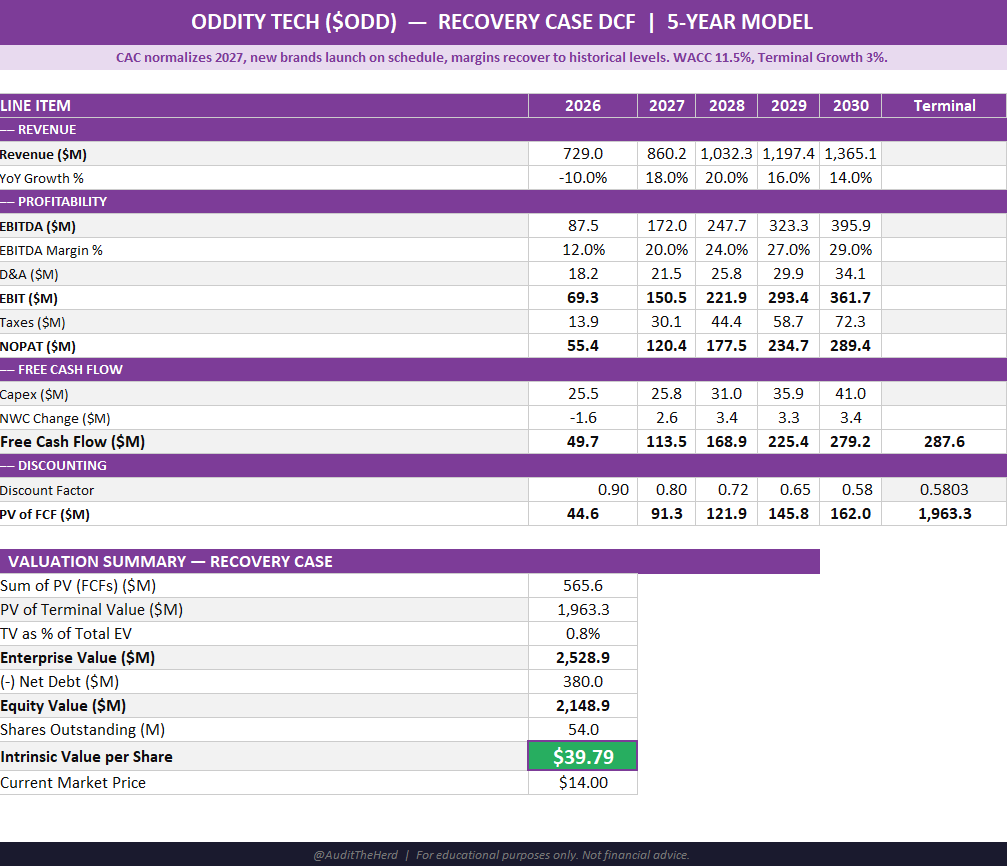Image resolution: width=1007 pixels, height=866 pixels.
Task: Select the 2026 EBITDA value 87.5
Action: (582, 226)
